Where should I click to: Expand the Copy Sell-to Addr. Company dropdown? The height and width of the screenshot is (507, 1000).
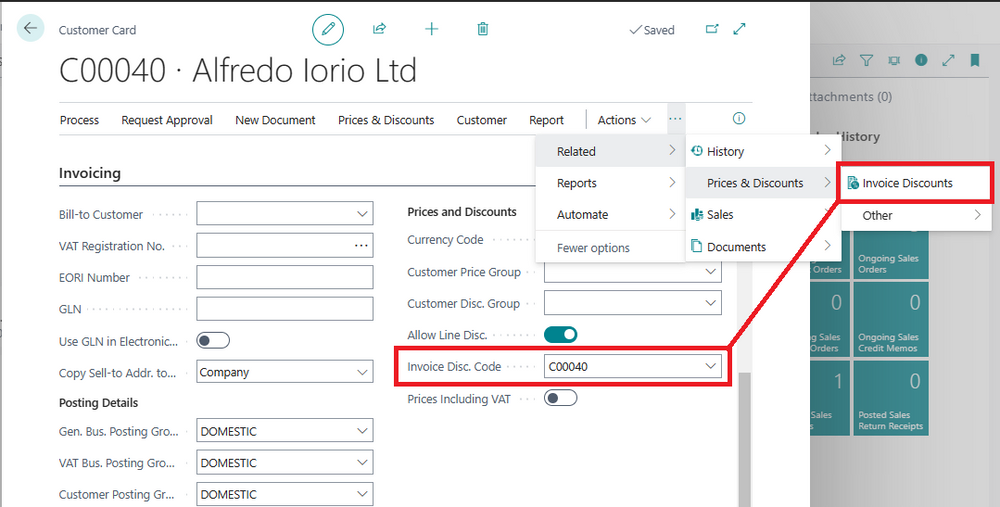tap(285, 372)
